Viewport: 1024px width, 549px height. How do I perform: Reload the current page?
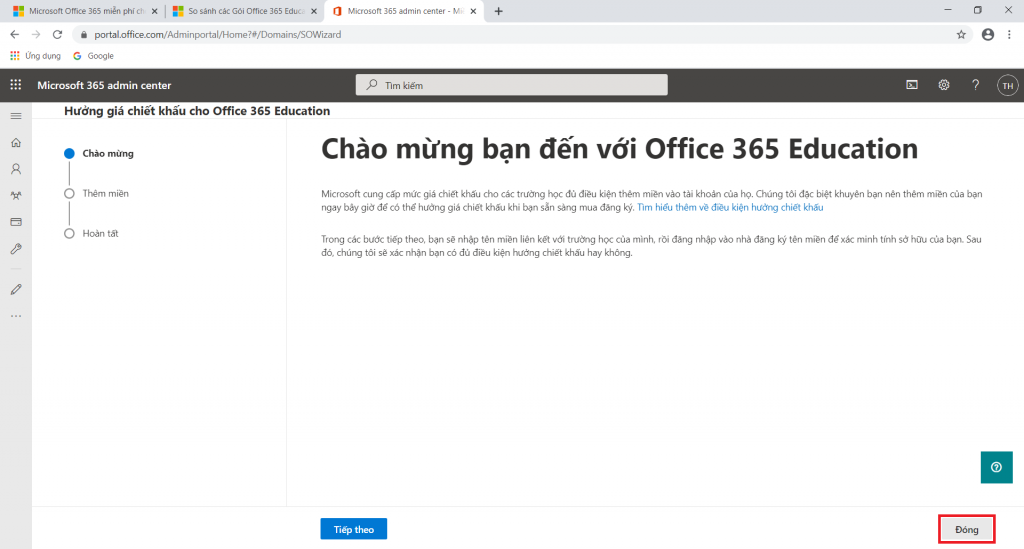pyautogui.click(x=57, y=35)
